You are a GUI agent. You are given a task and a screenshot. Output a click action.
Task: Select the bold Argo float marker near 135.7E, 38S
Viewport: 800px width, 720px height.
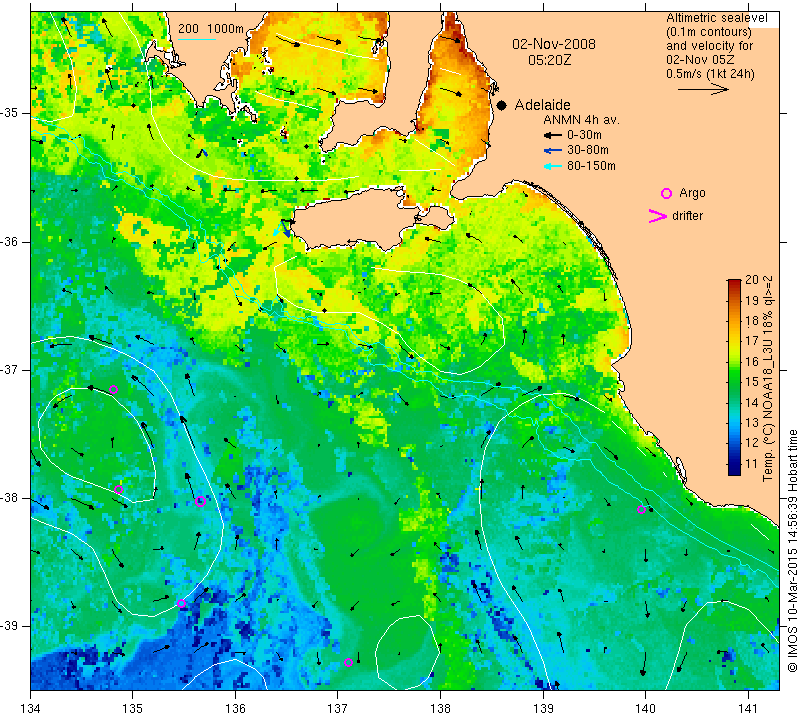(201, 501)
